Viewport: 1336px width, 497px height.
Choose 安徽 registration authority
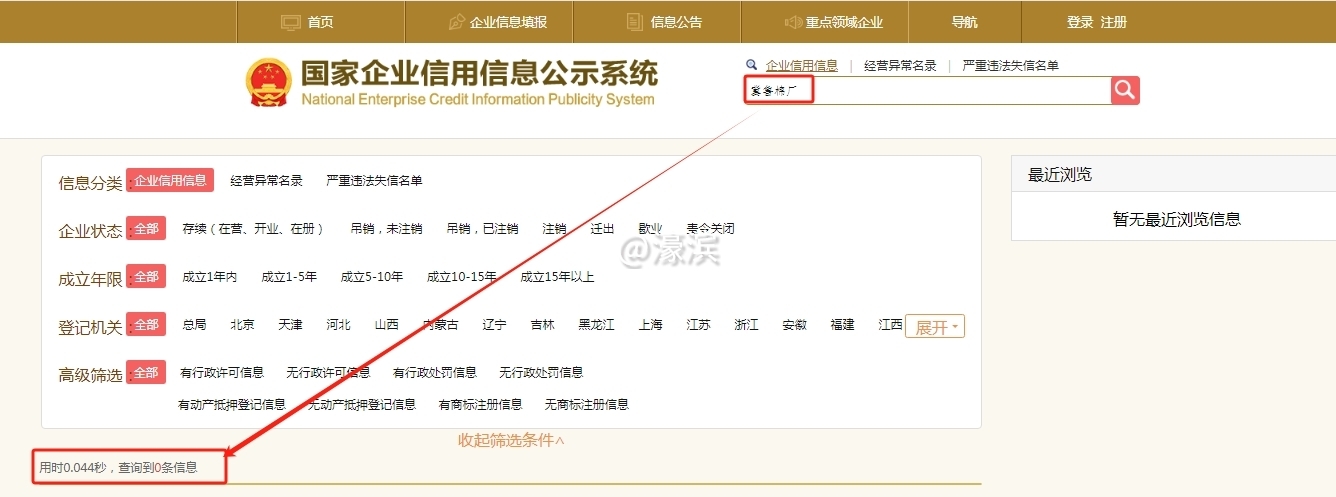click(794, 325)
